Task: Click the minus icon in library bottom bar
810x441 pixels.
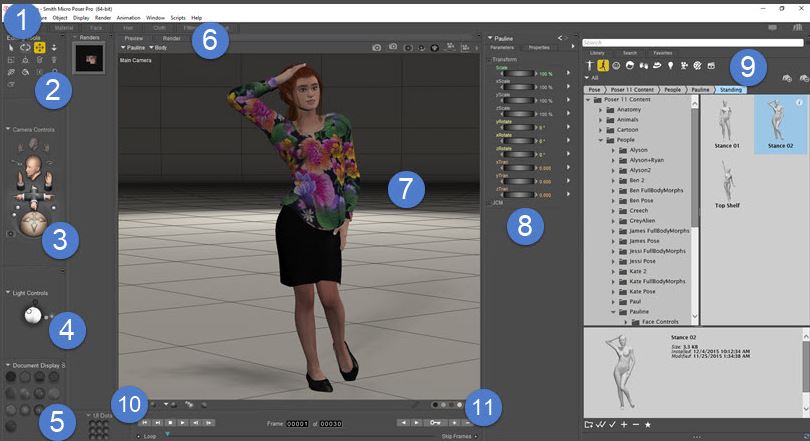Action: coord(636,424)
